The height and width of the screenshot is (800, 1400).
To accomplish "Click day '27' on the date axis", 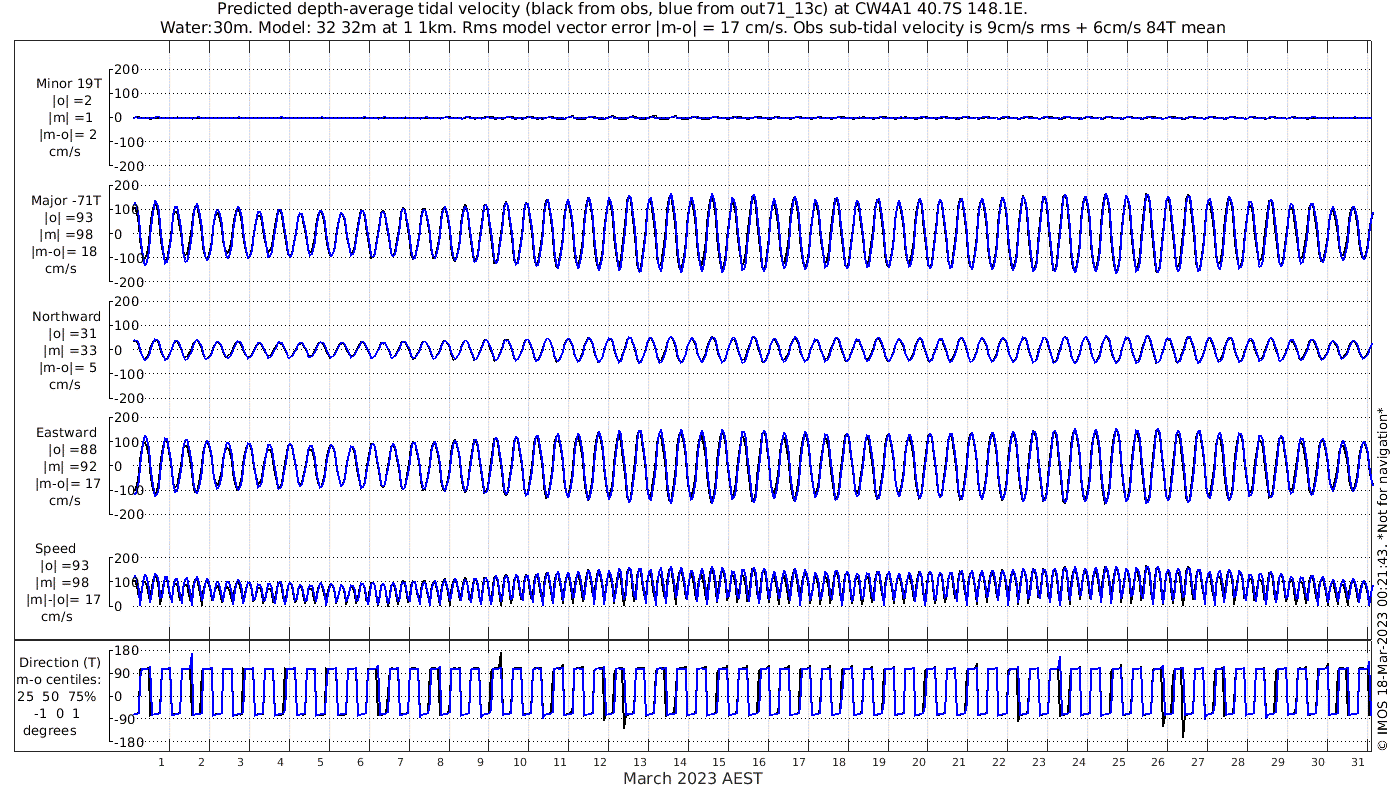I will [1198, 762].
